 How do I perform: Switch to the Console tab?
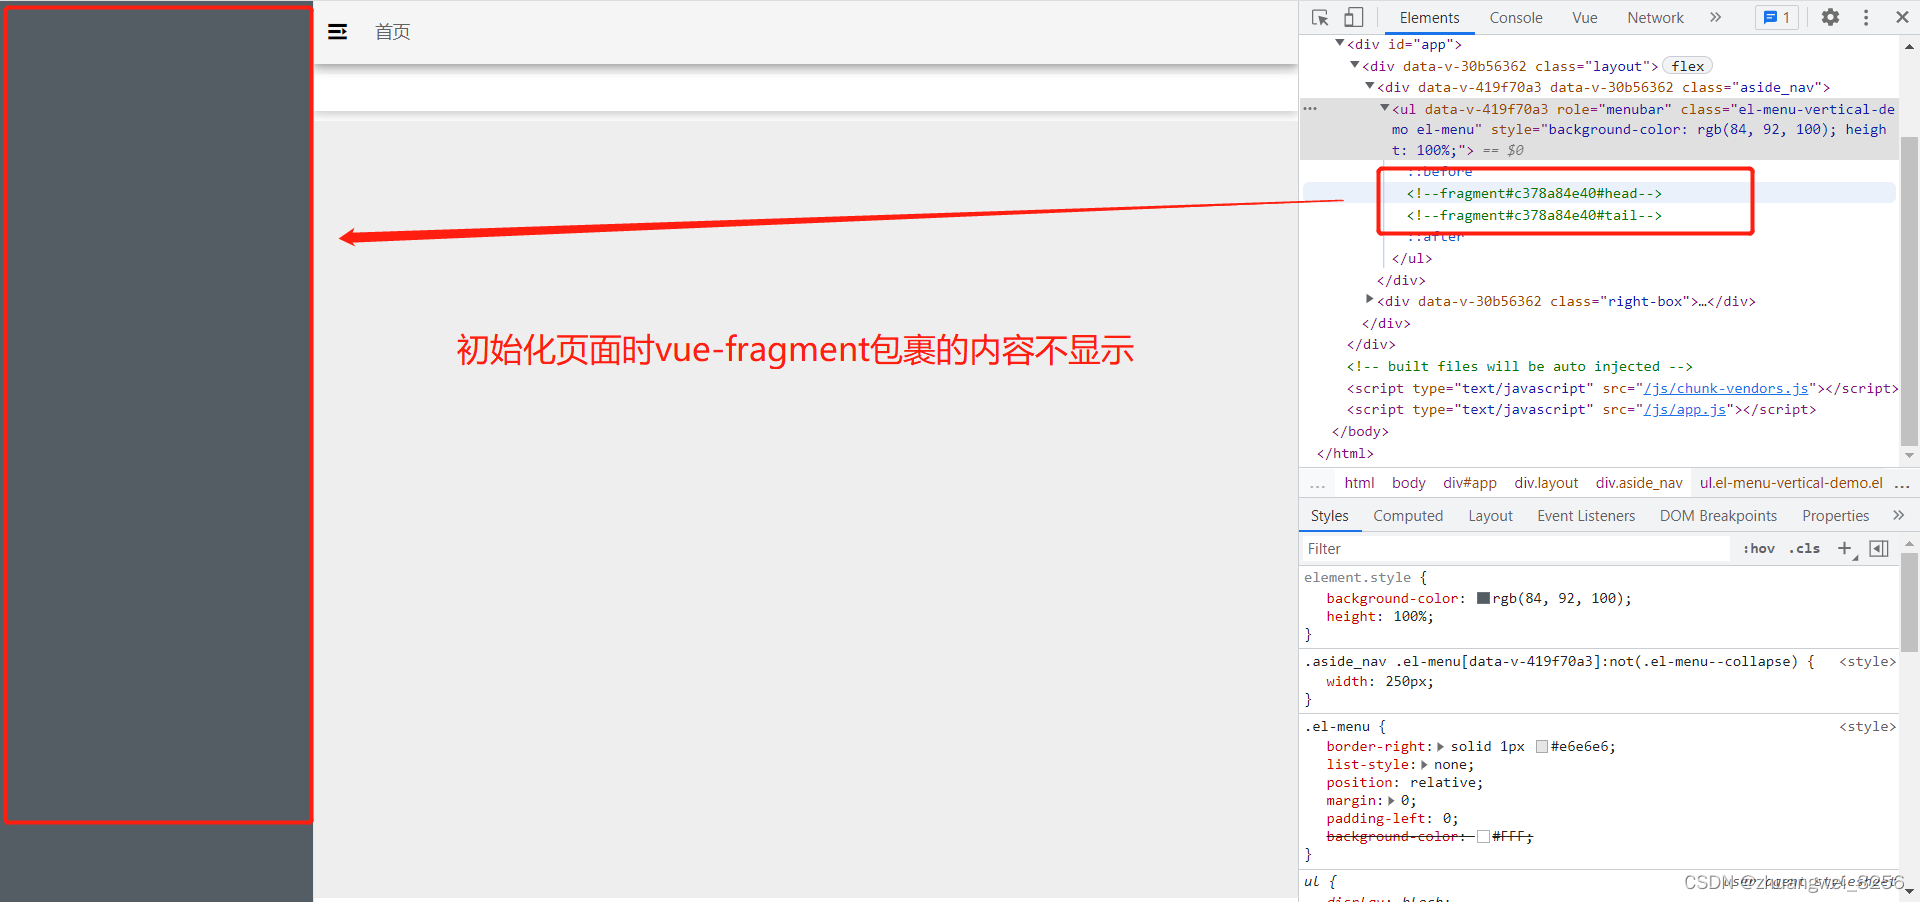click(x=1516, y=18)
